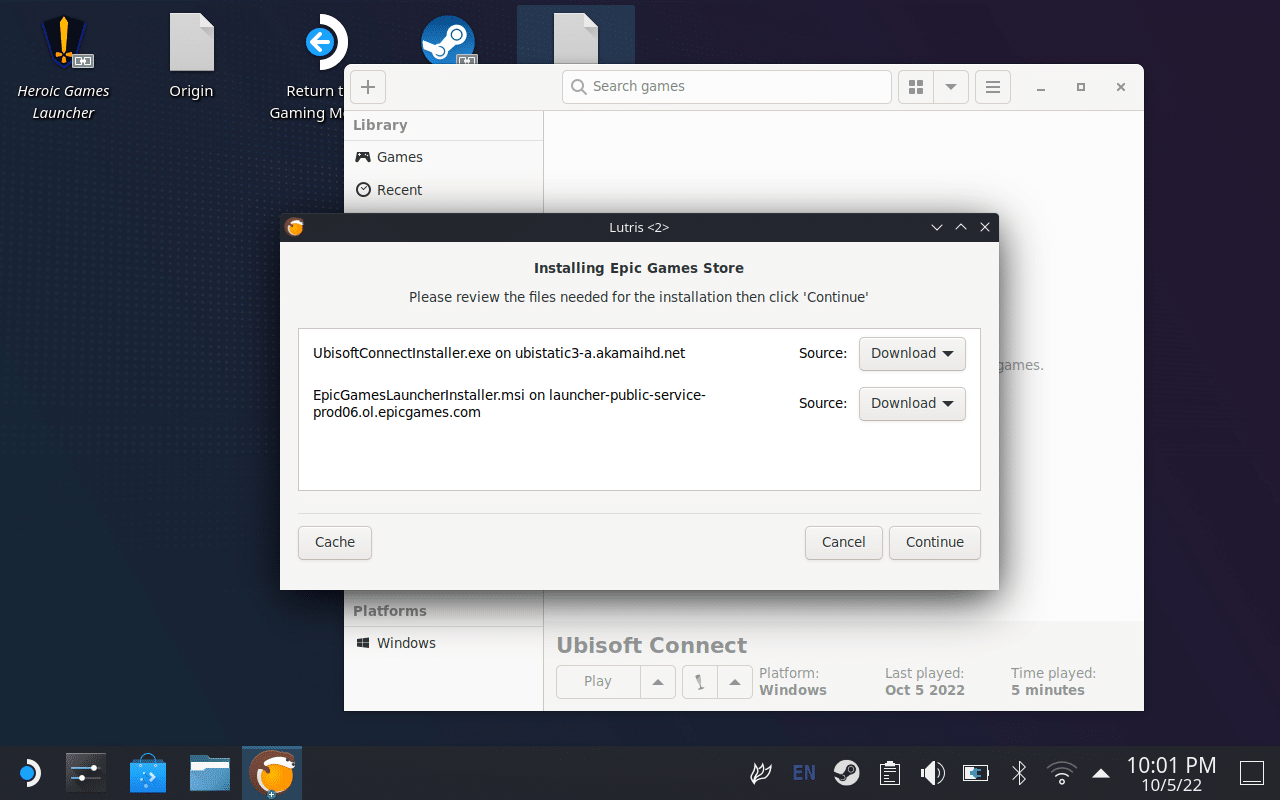This screenshot has height=800, width=1280.
Task: Open the clipboard tray icon
Action: pos(889,773)
